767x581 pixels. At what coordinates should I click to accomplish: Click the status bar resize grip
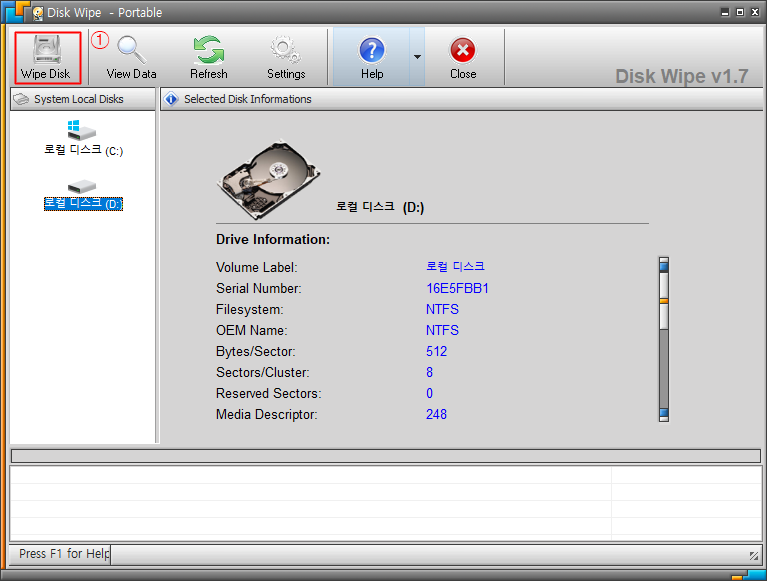pos(754,555)
